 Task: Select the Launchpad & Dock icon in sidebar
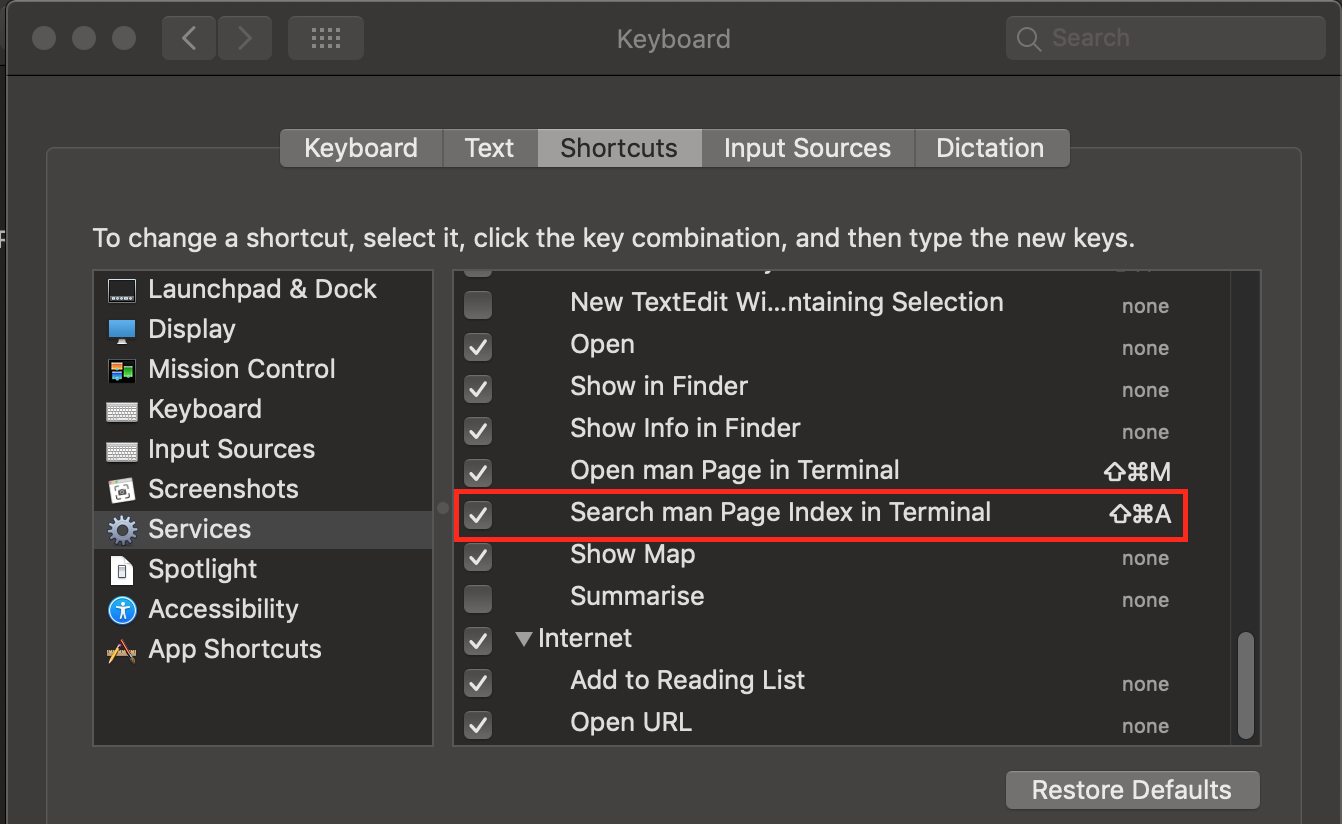(x=121, y=290)
